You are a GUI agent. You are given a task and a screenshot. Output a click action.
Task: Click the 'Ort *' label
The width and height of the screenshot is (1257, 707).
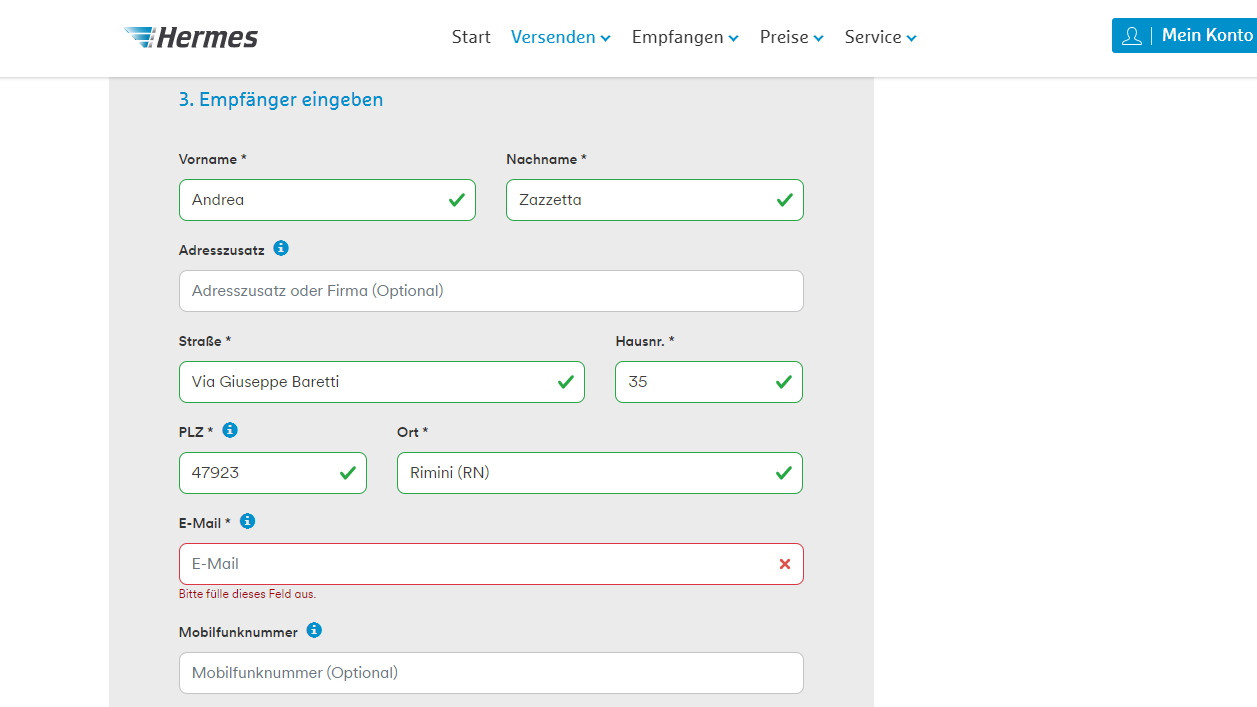pos(412,432)
